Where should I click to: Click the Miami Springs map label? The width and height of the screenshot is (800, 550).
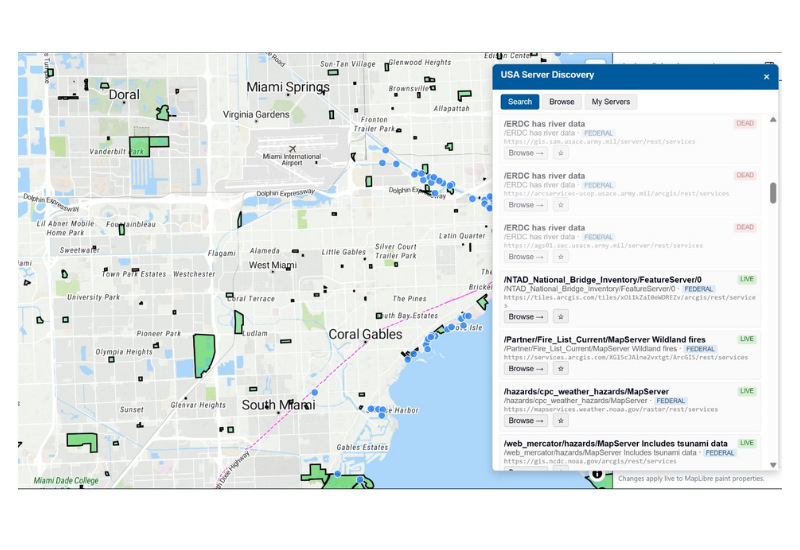[288, 87]
